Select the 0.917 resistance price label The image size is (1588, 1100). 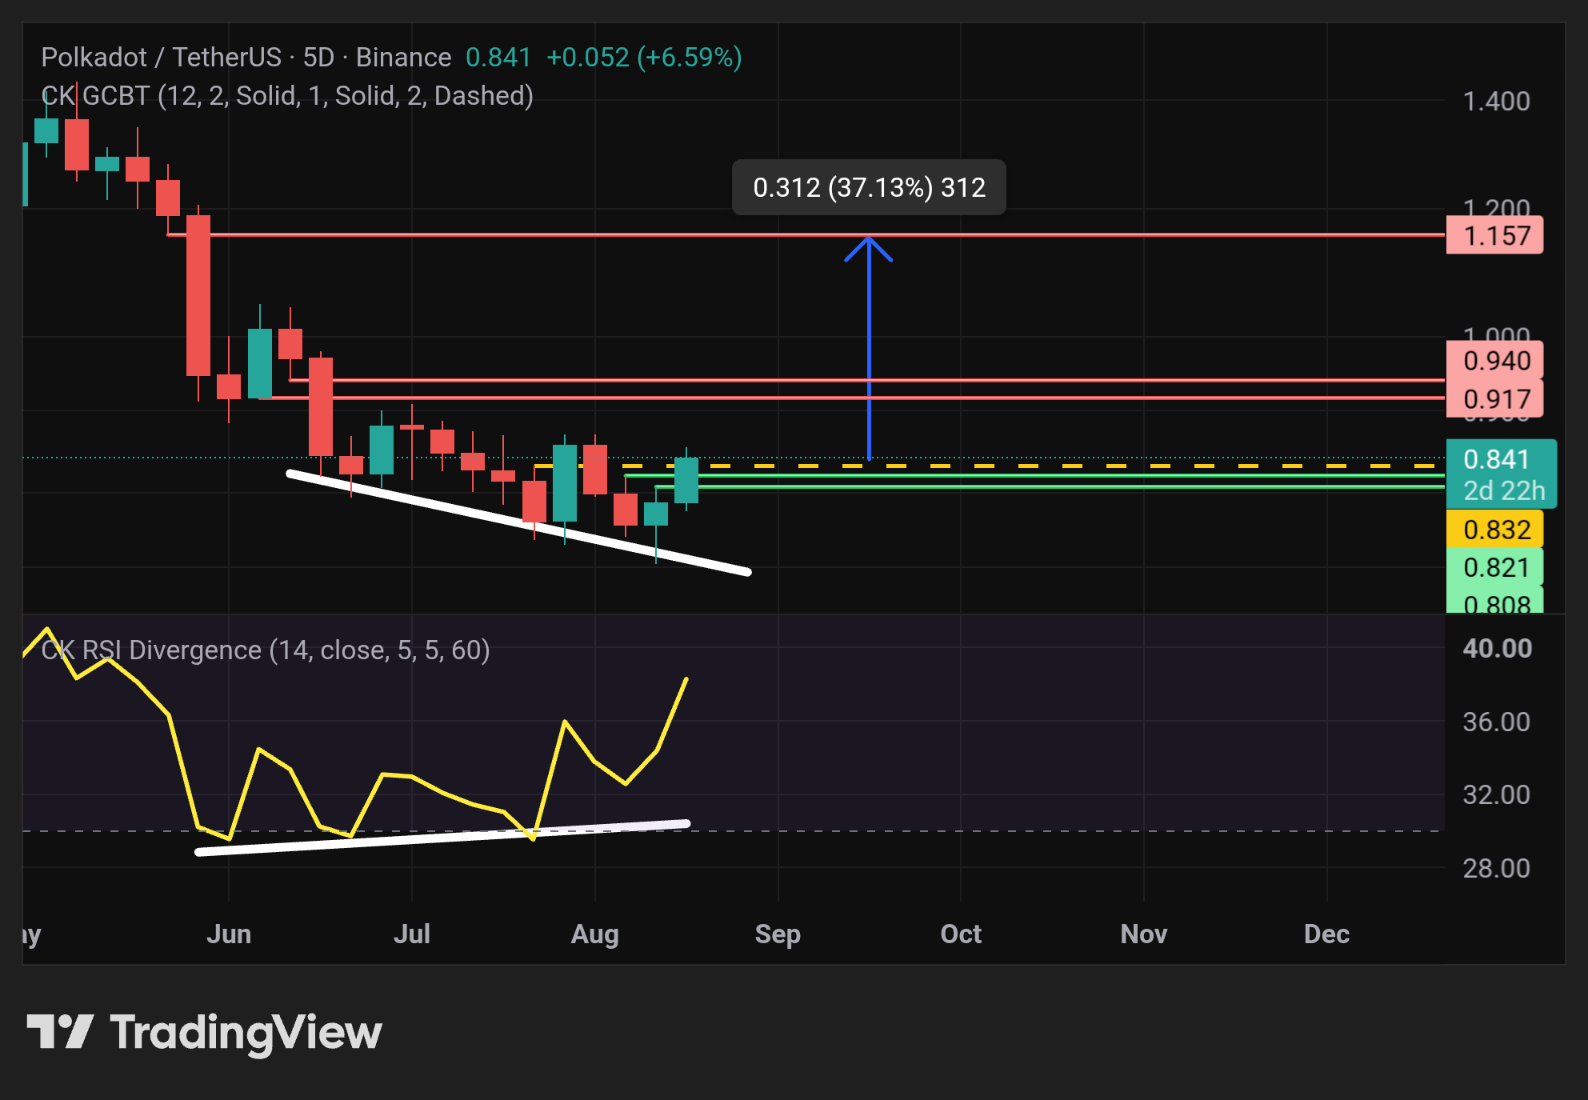1495,398
